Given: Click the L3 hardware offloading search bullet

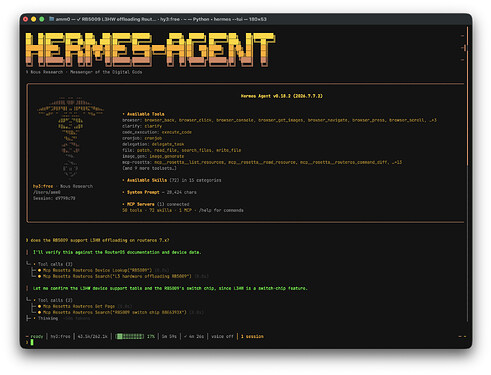Looking at the screenshot, I should pyautogui.click(x=39, y=276).
